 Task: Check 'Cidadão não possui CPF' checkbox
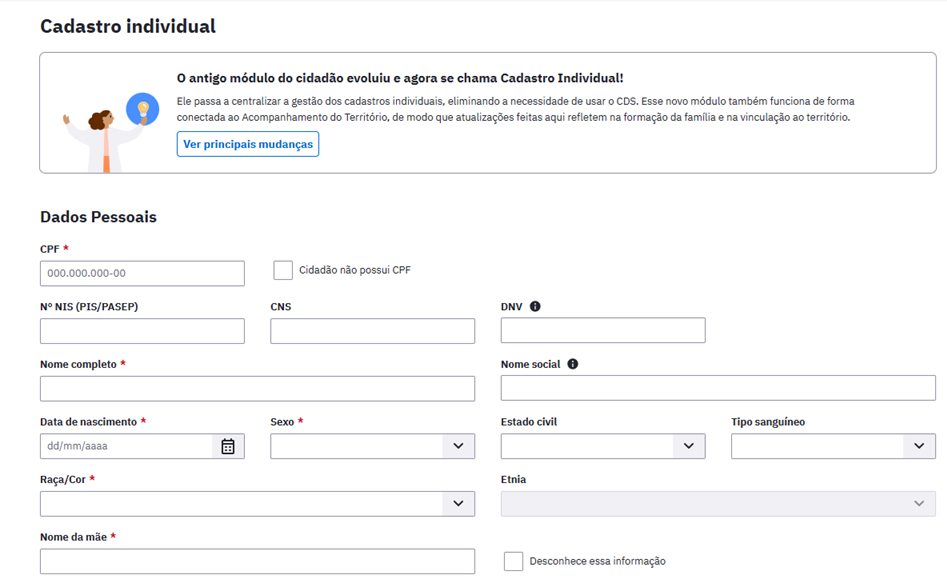click(x=283, y=270)
